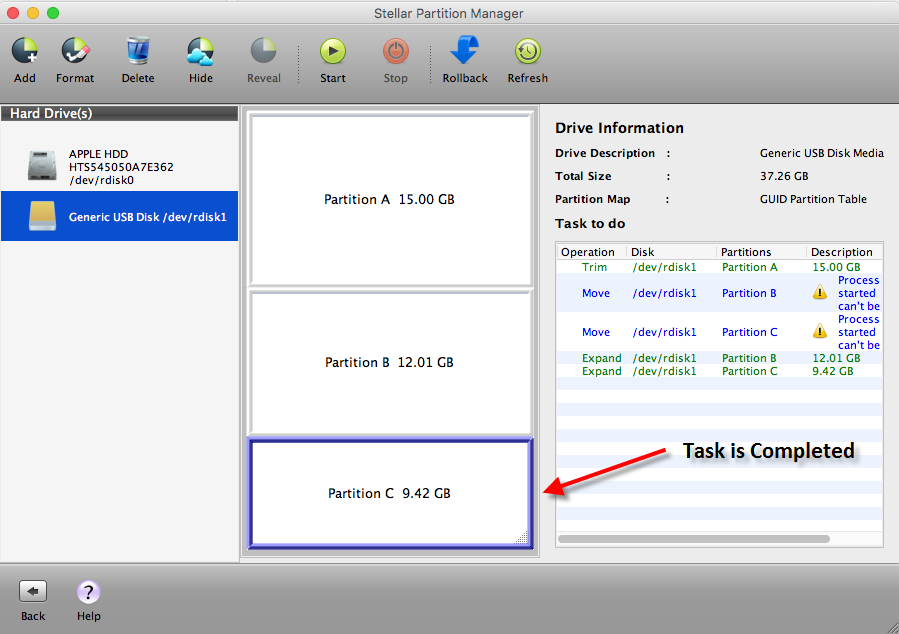Viewport: 899px width, 634px height.
Task: Select the Partition A 15.00 GB block
Action: click(x=389, y=200)
